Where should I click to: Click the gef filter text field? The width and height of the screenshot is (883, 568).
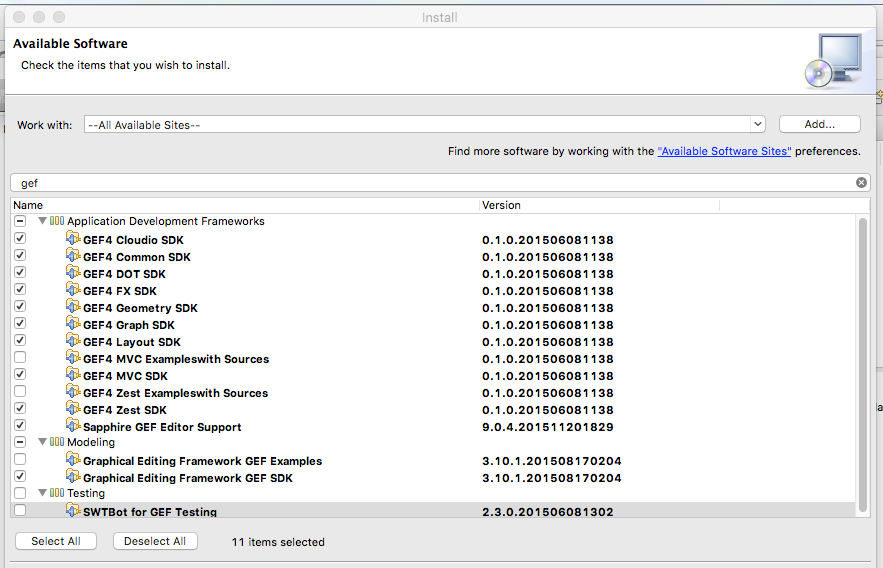tap(430, 183)
